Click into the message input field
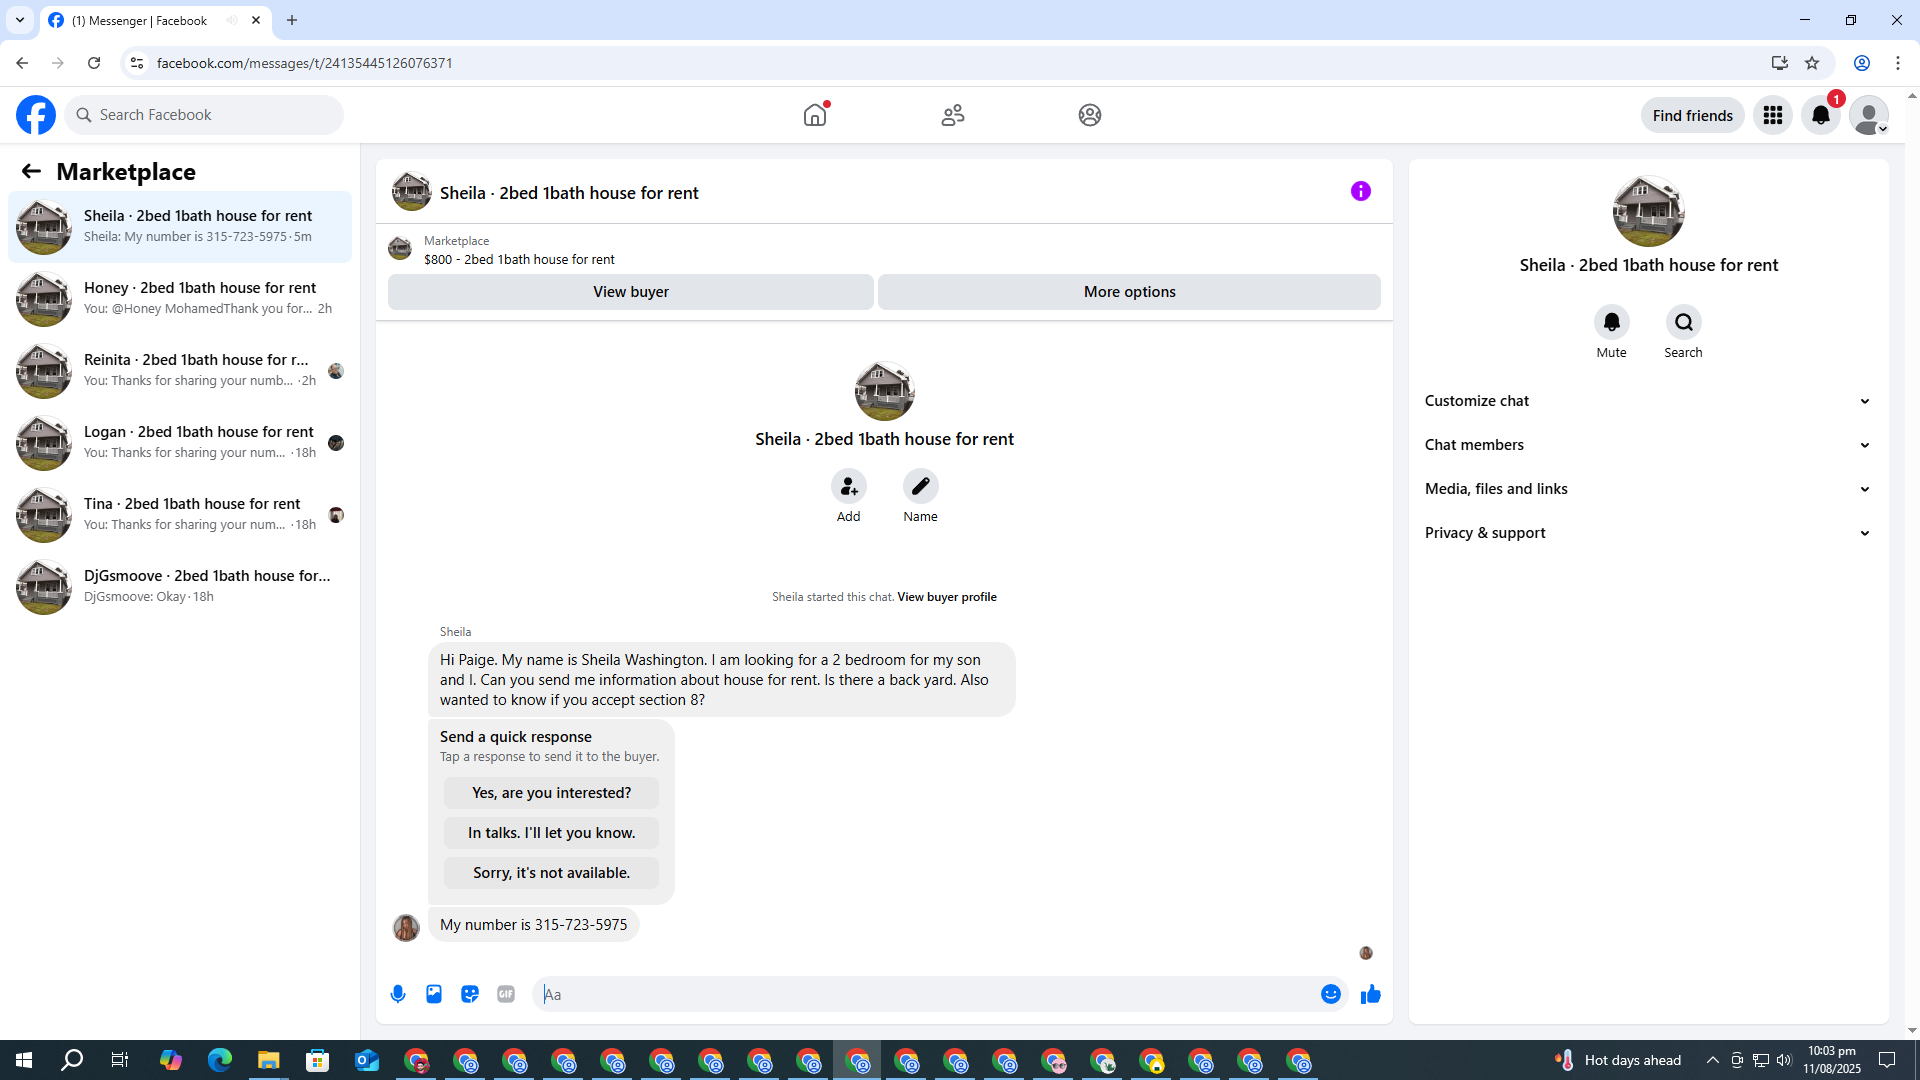Screen dimensions: 1920x1080 930,994
